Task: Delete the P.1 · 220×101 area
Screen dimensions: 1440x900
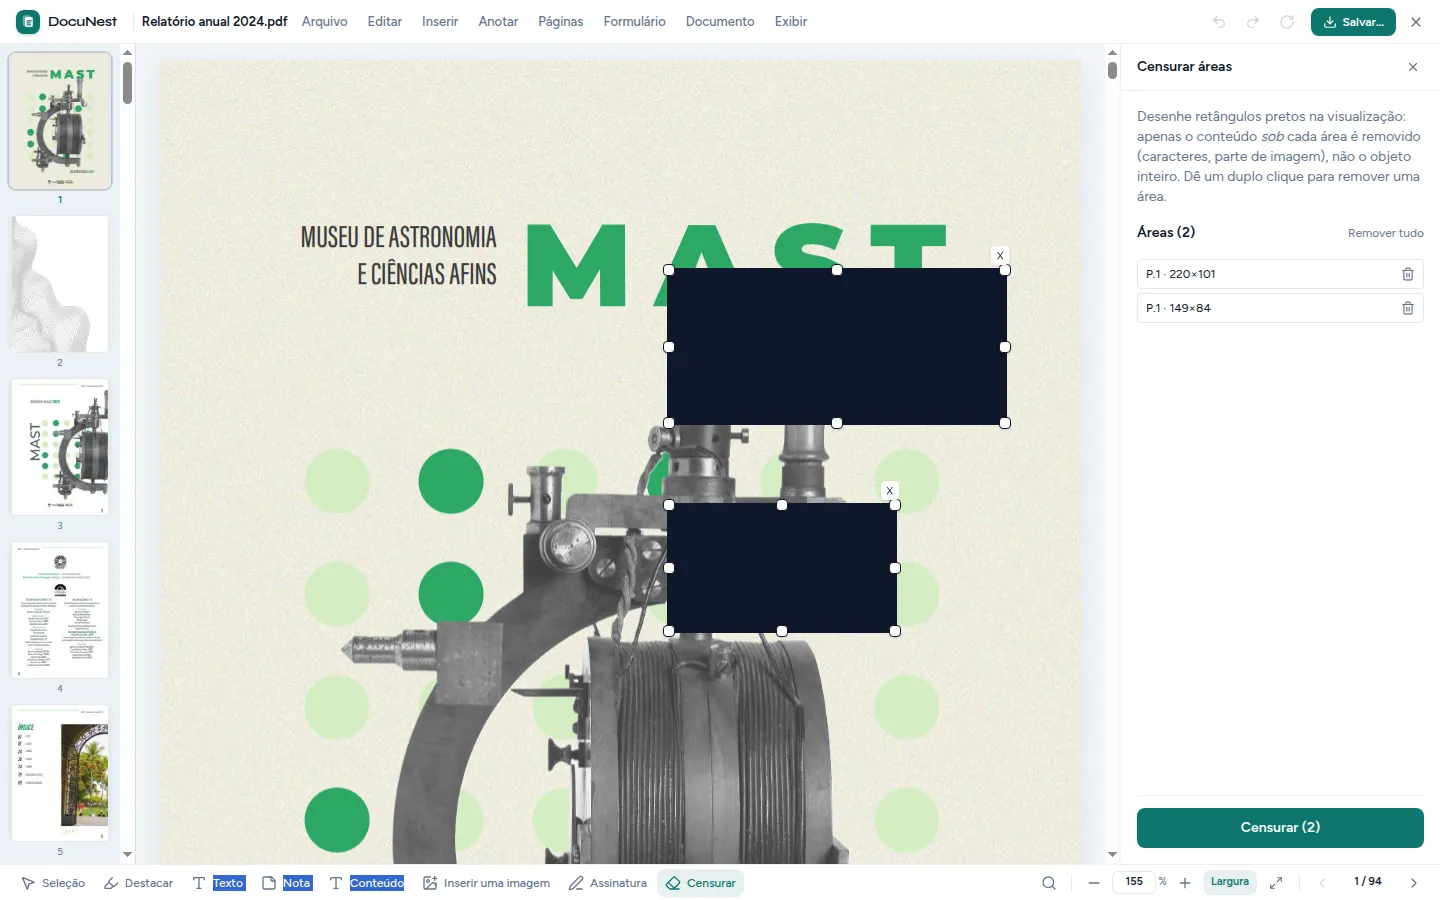Action: (x=1407, y=274)
